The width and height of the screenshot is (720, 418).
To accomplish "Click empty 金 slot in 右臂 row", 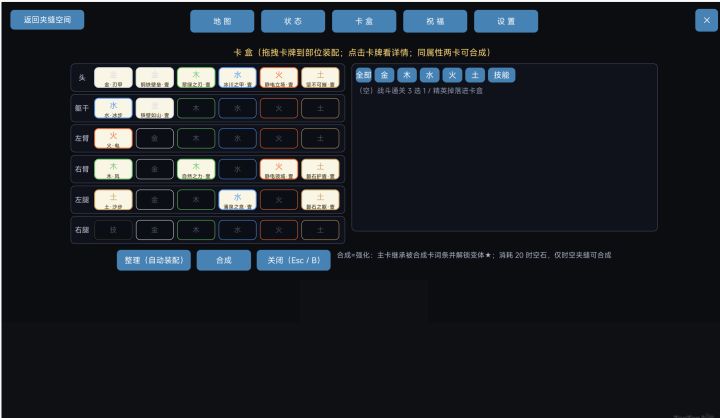I will pos(155,169).
